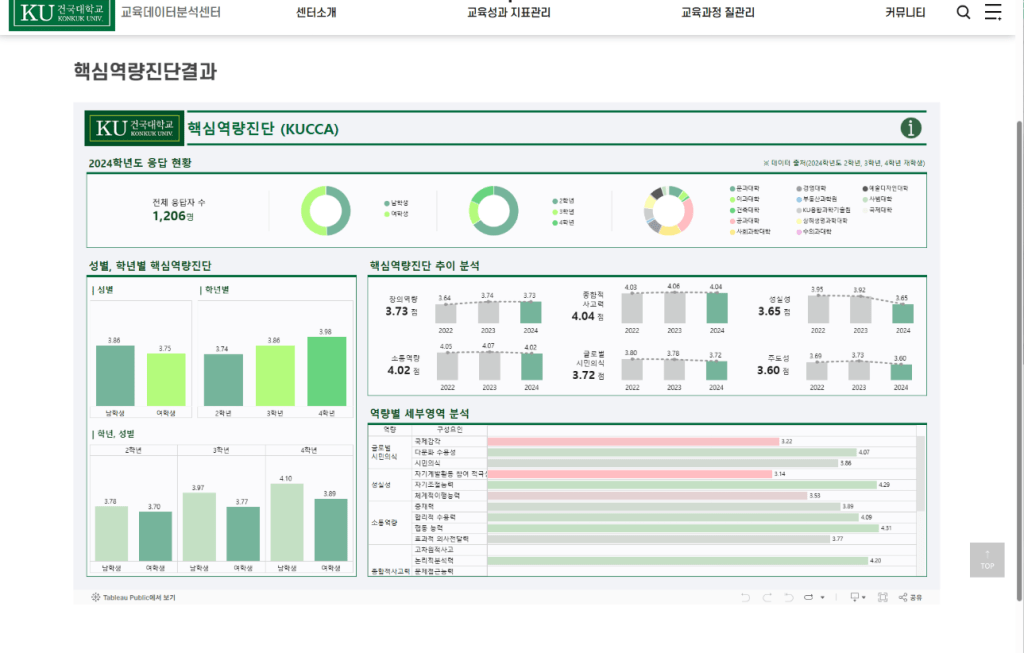Open 교육성과 지표관리 menu
The width and height of the screenshot is (1024, 653).
click(509, 12)
